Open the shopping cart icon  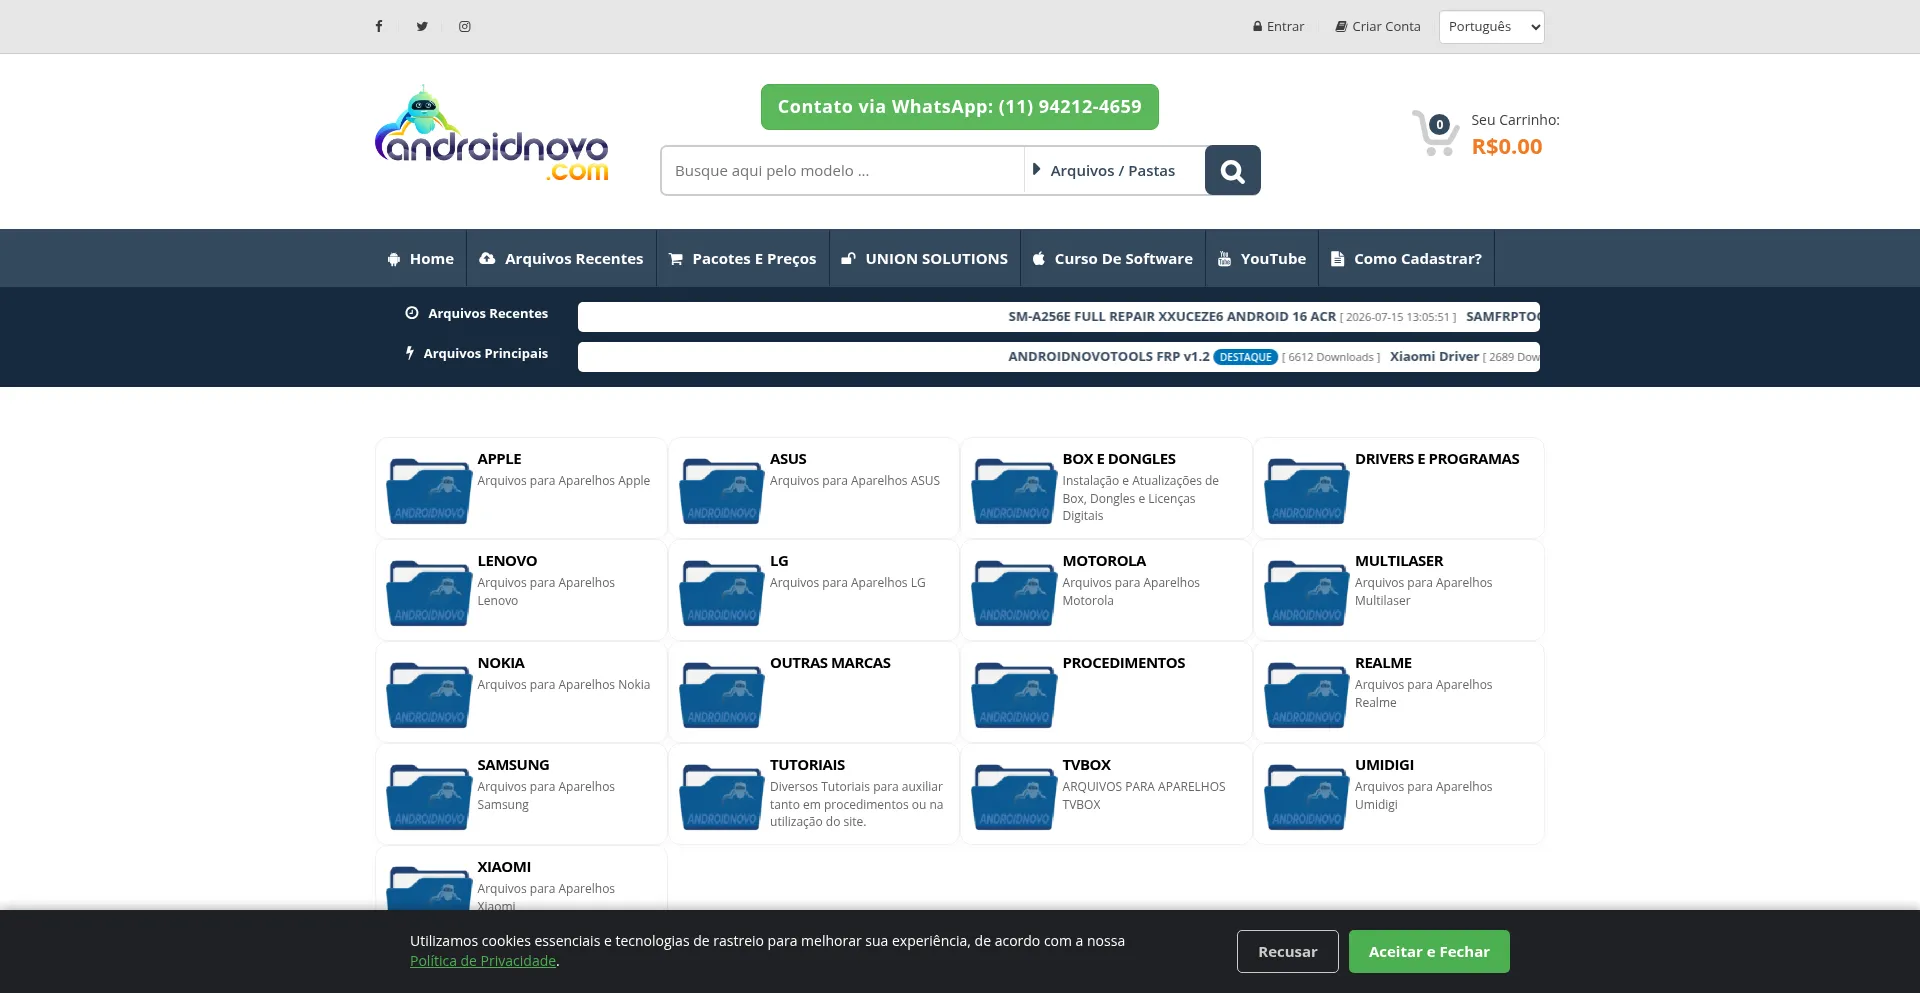click(x=1435, y=133)
